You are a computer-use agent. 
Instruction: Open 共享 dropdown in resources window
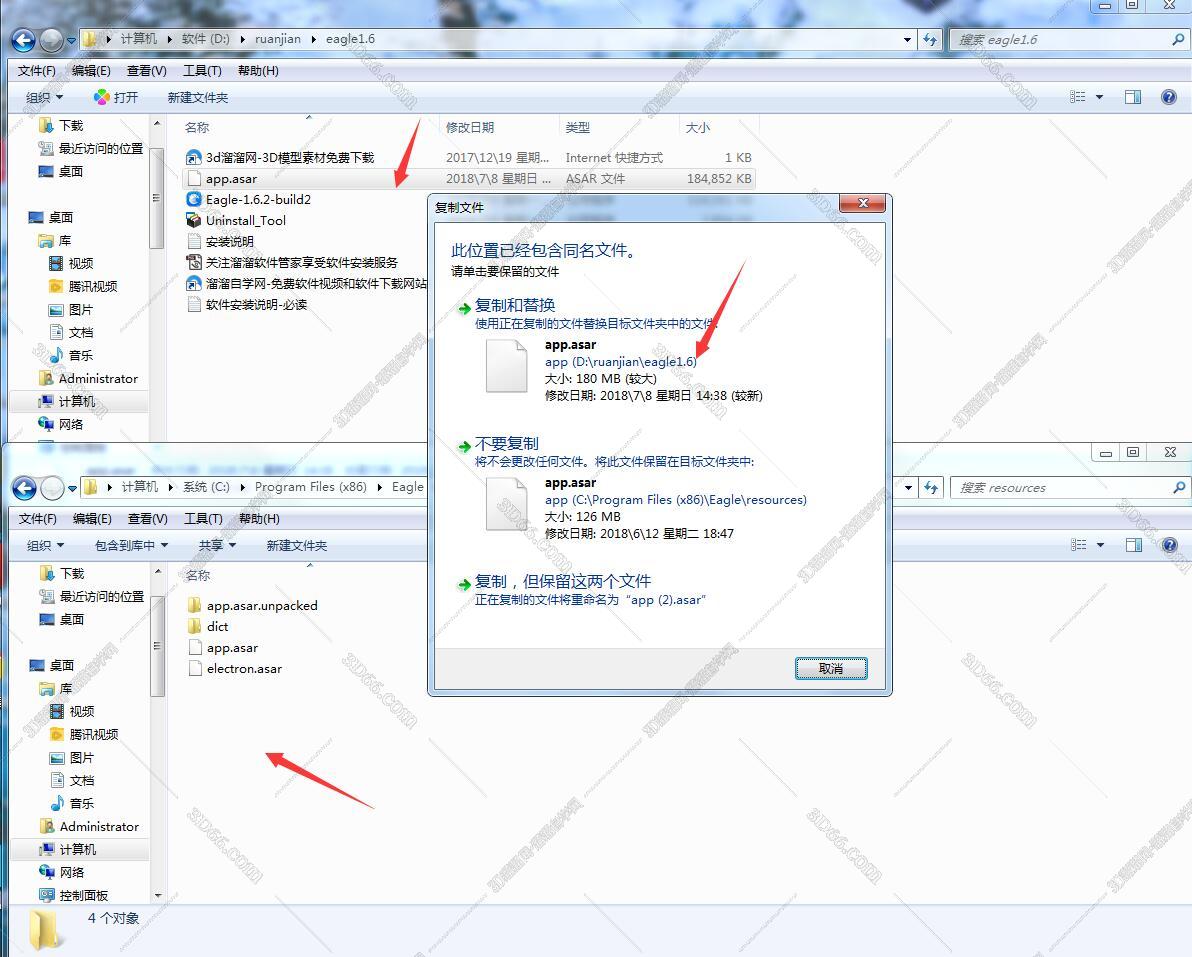pyautogui.click(x=217, y=545)
